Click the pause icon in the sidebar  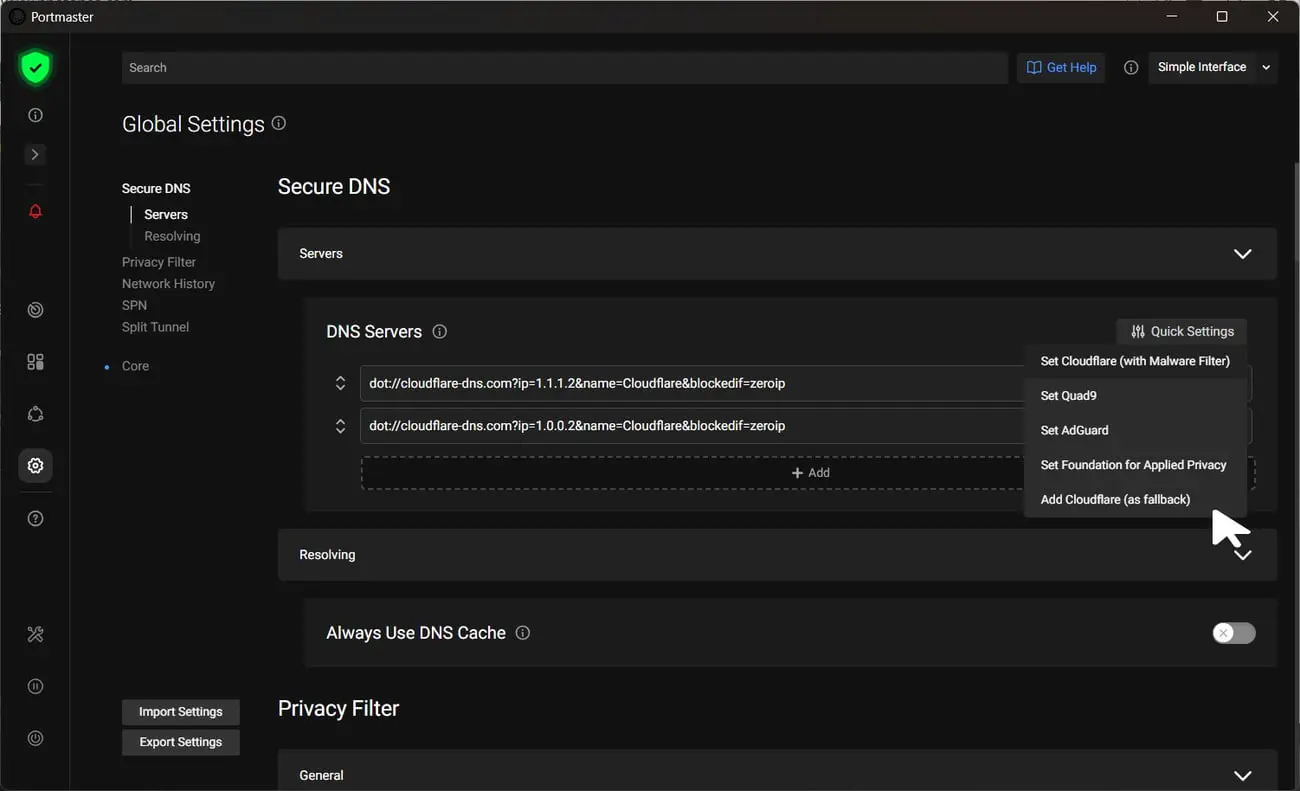pos(35,686)
